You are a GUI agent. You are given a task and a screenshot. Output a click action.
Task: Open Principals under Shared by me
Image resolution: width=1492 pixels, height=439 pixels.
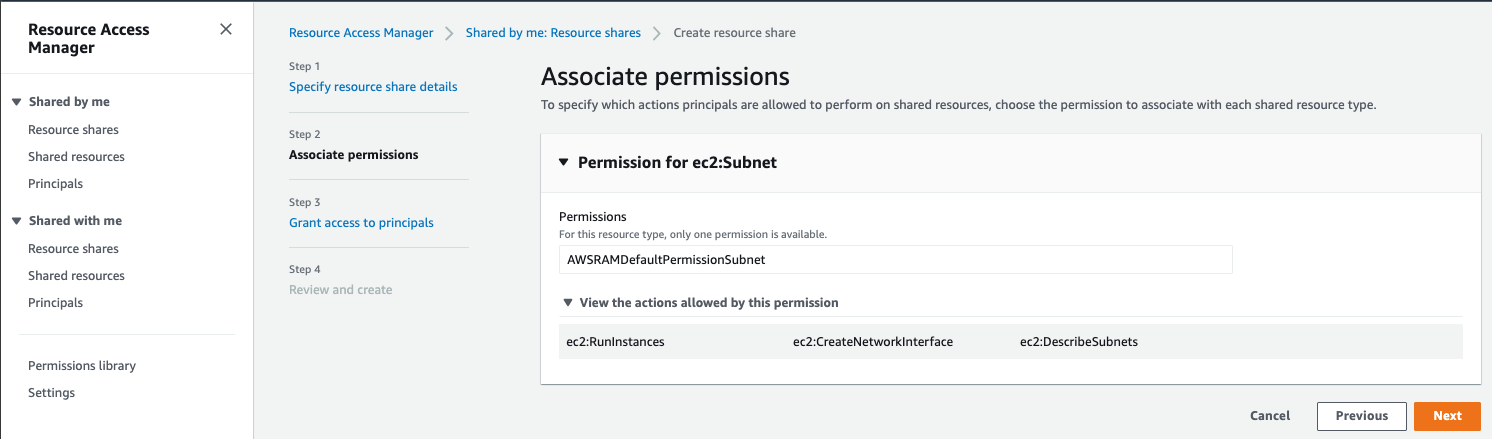[55, 184]
